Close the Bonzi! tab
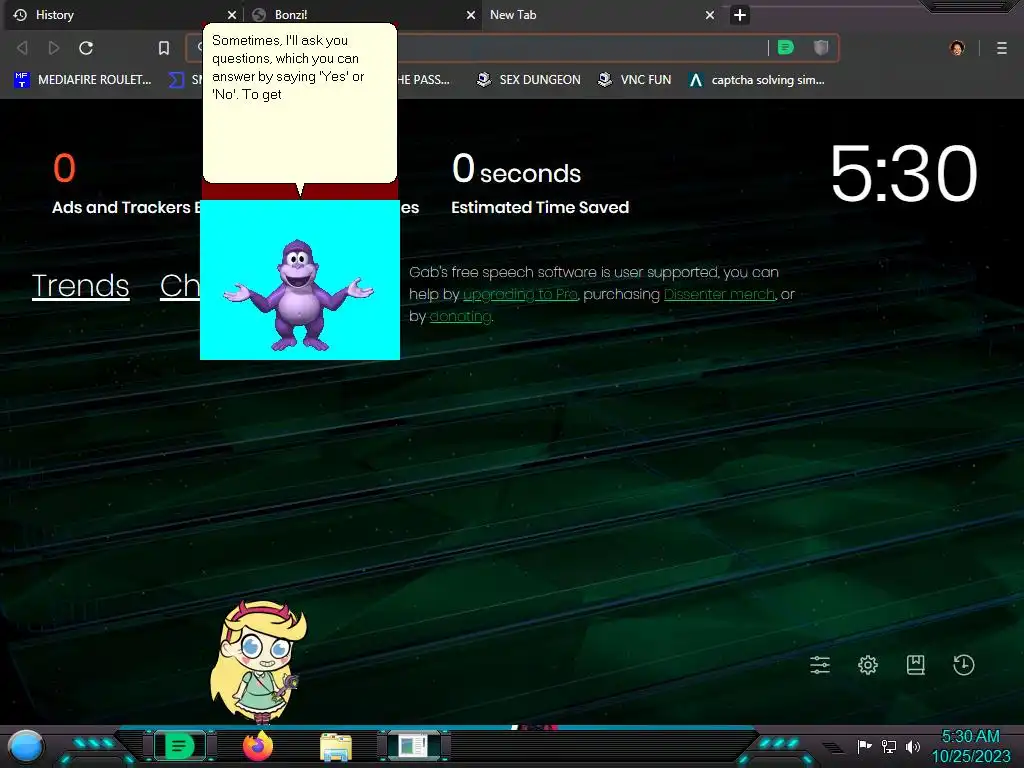 471,15
